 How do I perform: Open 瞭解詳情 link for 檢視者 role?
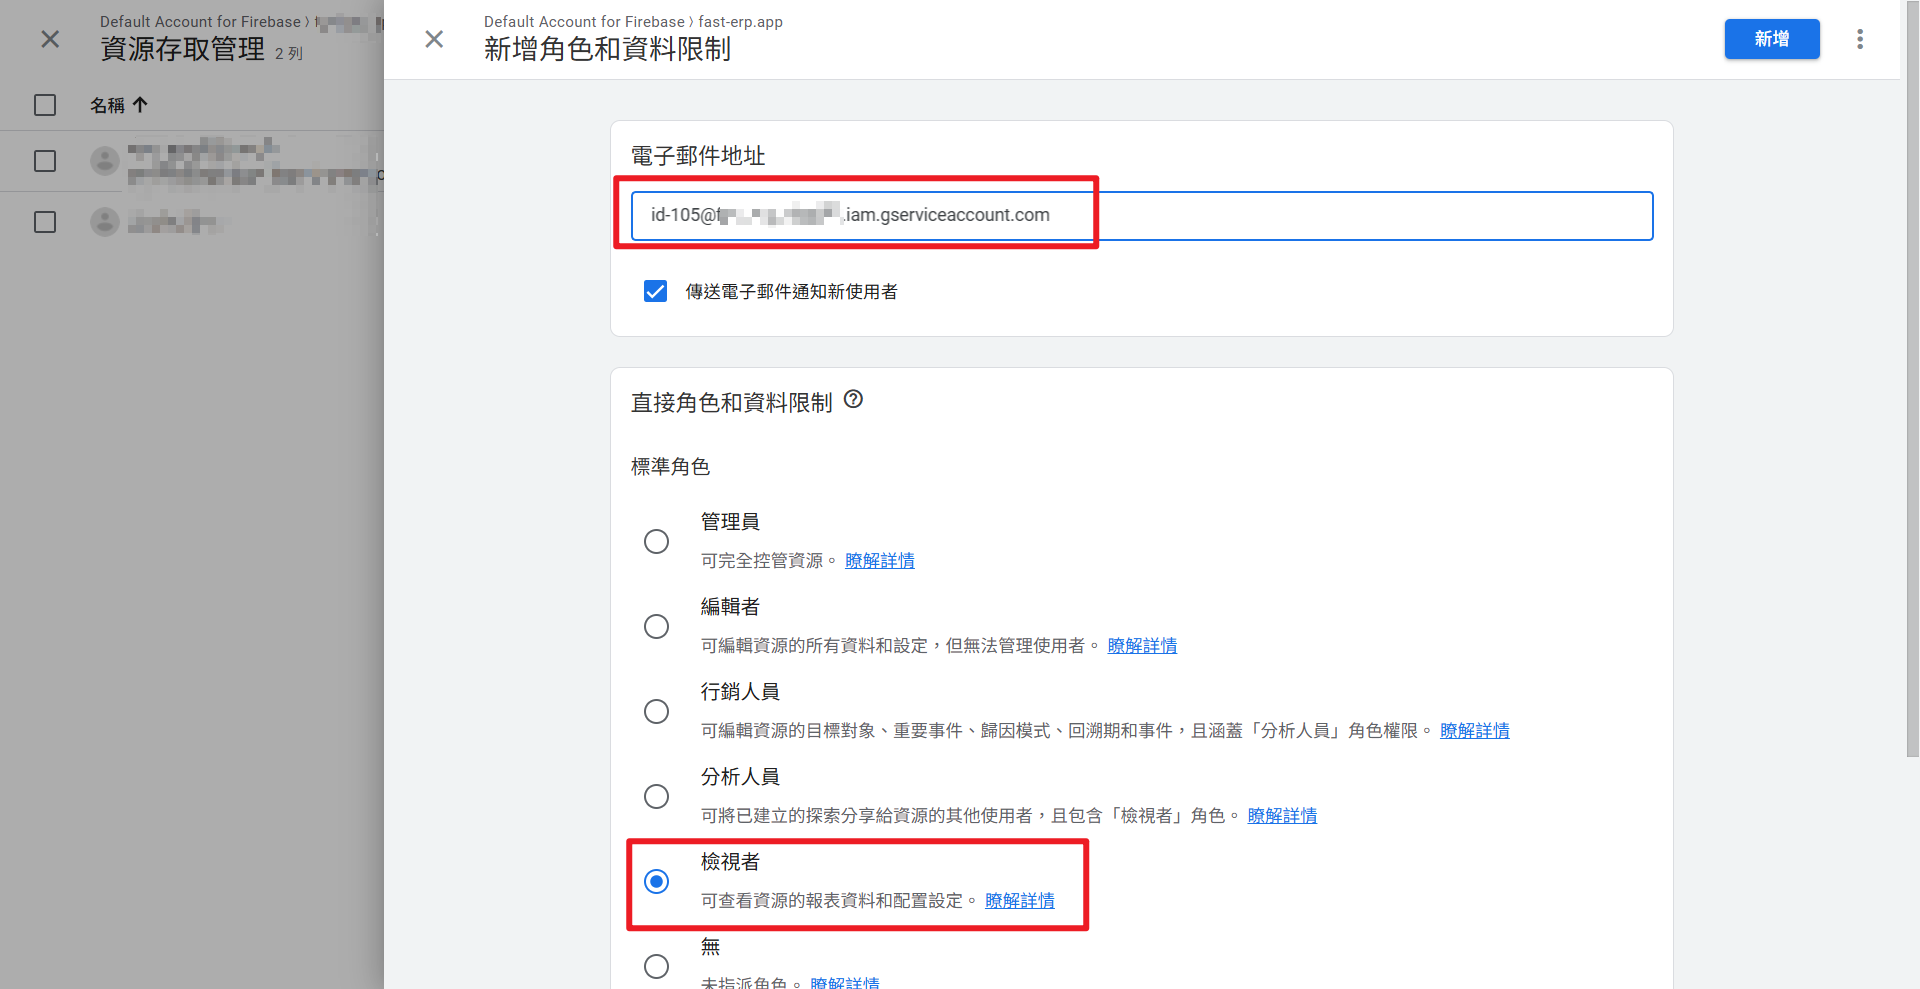pyautogui.click(x=1019, y=900)
